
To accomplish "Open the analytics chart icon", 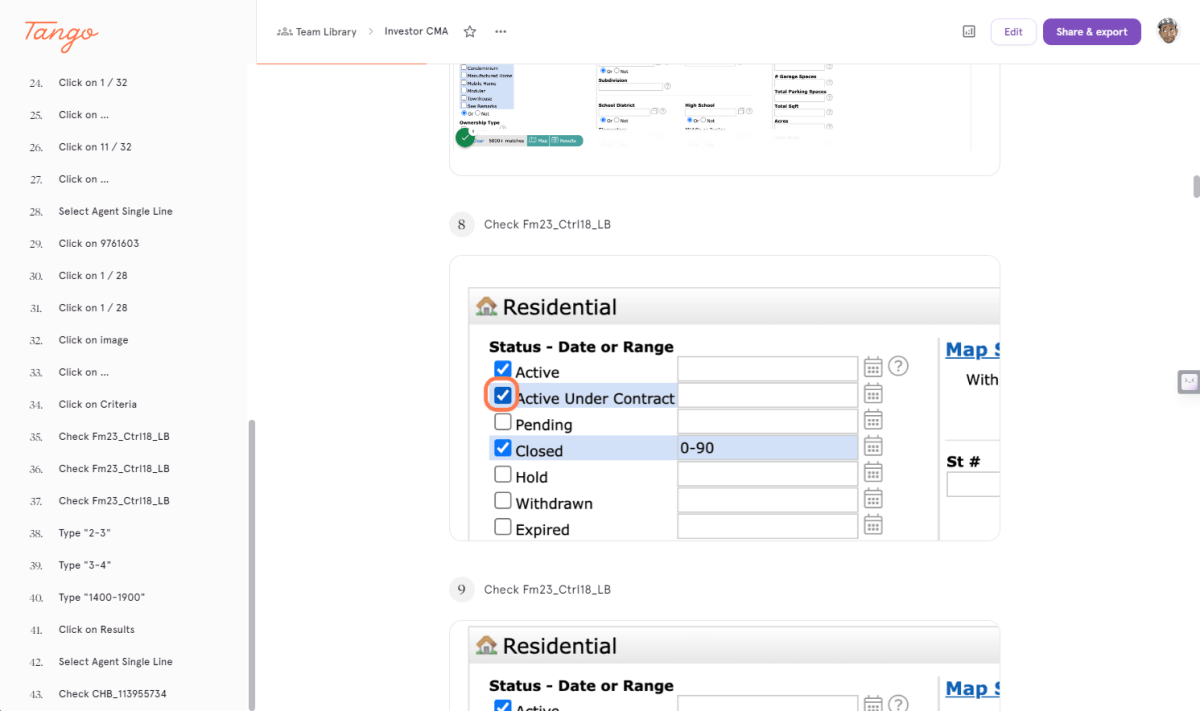I will (x=968, y=32).
